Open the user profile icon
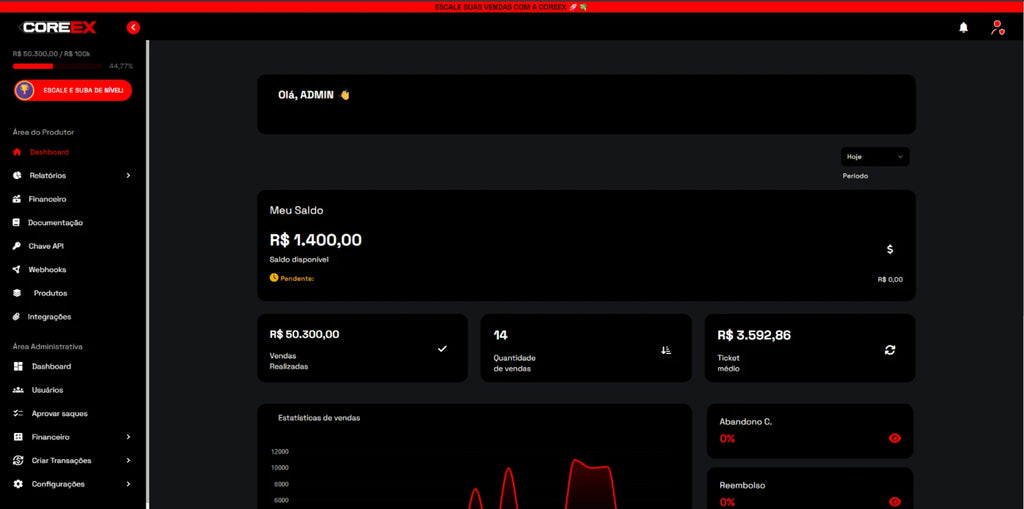Viewport: 1024px width, 509px height. click(x=996, y=28)
